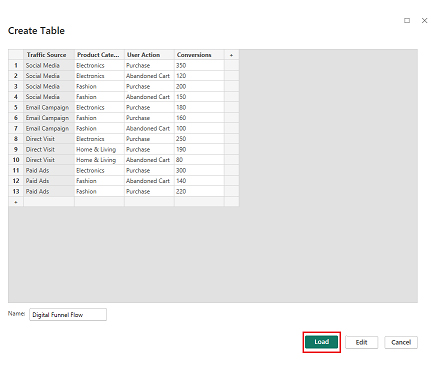
Task: Click the 220 conversions cell
Action: pos(199,192)
